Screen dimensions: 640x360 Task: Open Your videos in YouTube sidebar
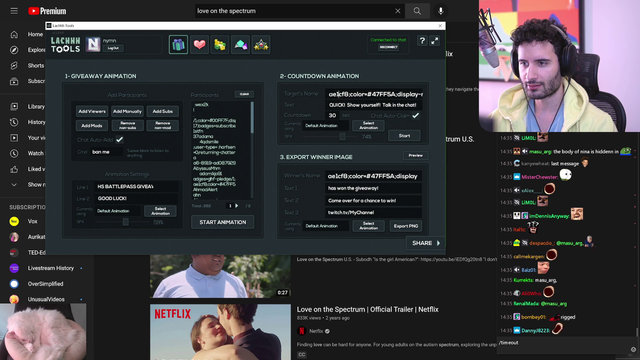click(27, 138)
